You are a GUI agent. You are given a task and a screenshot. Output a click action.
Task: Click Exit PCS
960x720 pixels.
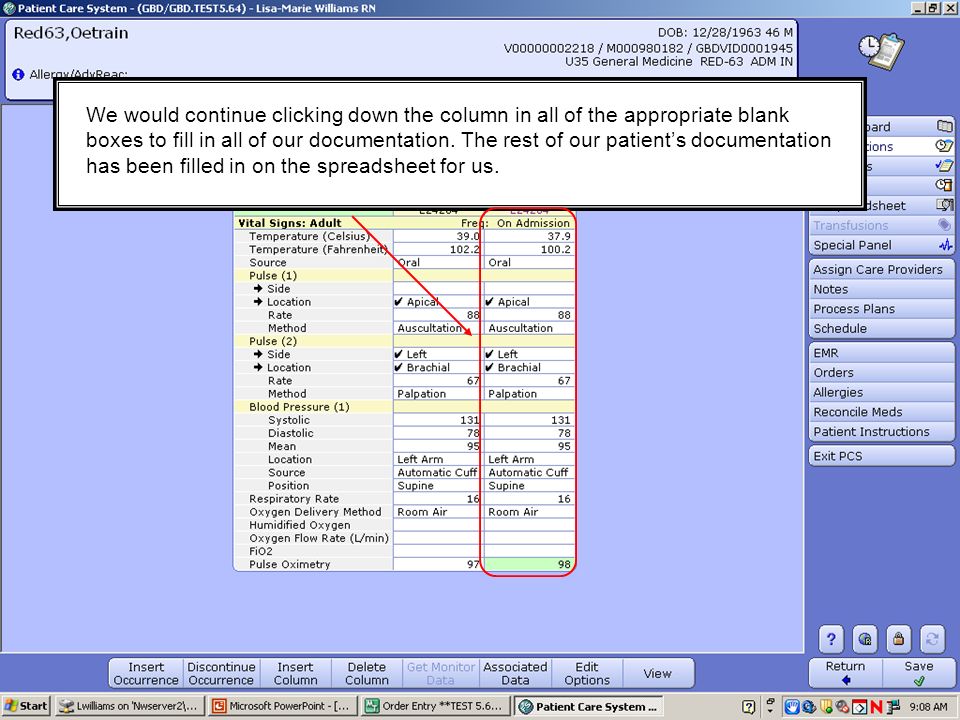pyautogui.click(x=881, y=456)
